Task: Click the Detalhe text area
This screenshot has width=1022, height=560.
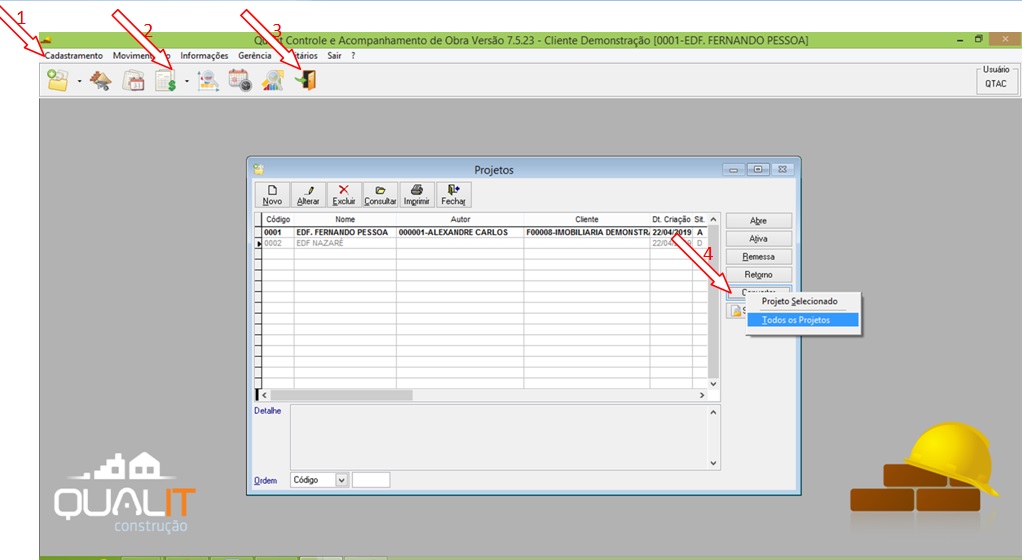Action: [499, 437]
